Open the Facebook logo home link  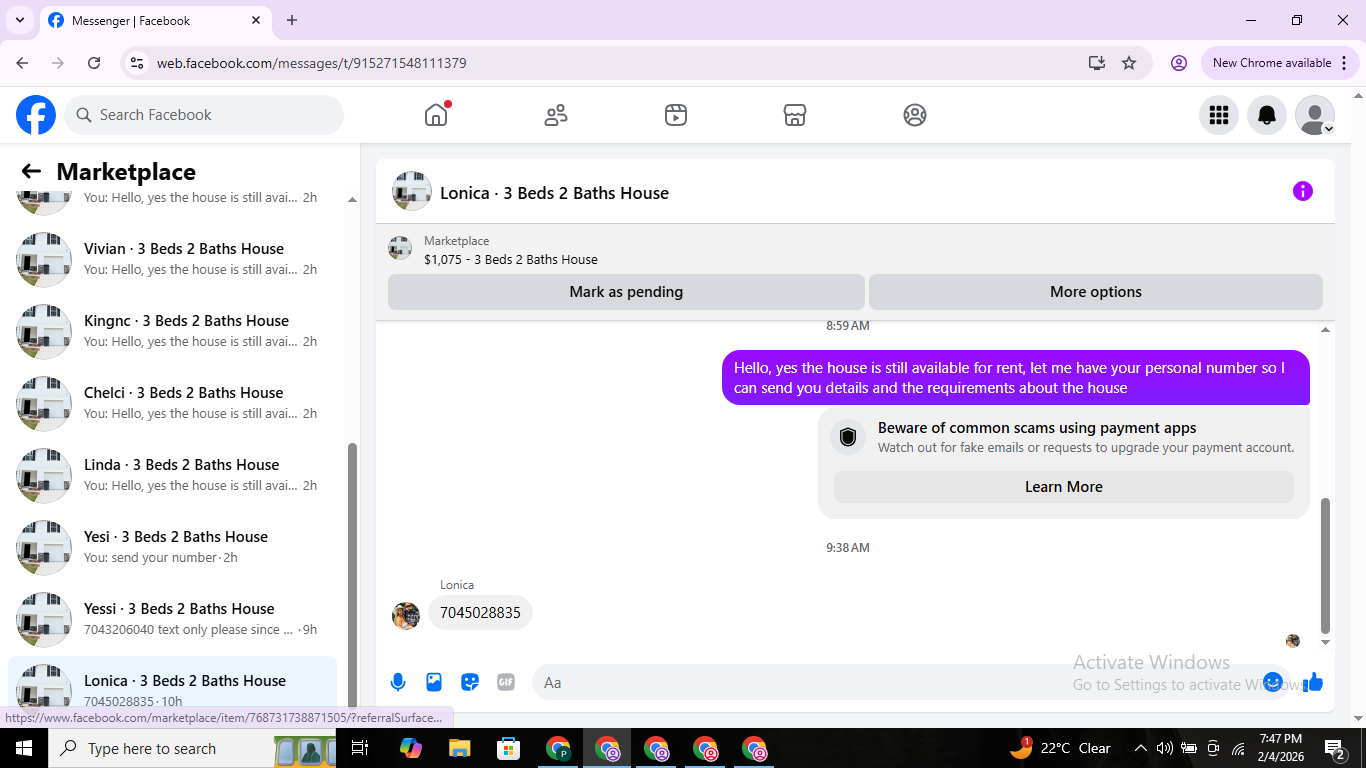click(x=36, y=115)
